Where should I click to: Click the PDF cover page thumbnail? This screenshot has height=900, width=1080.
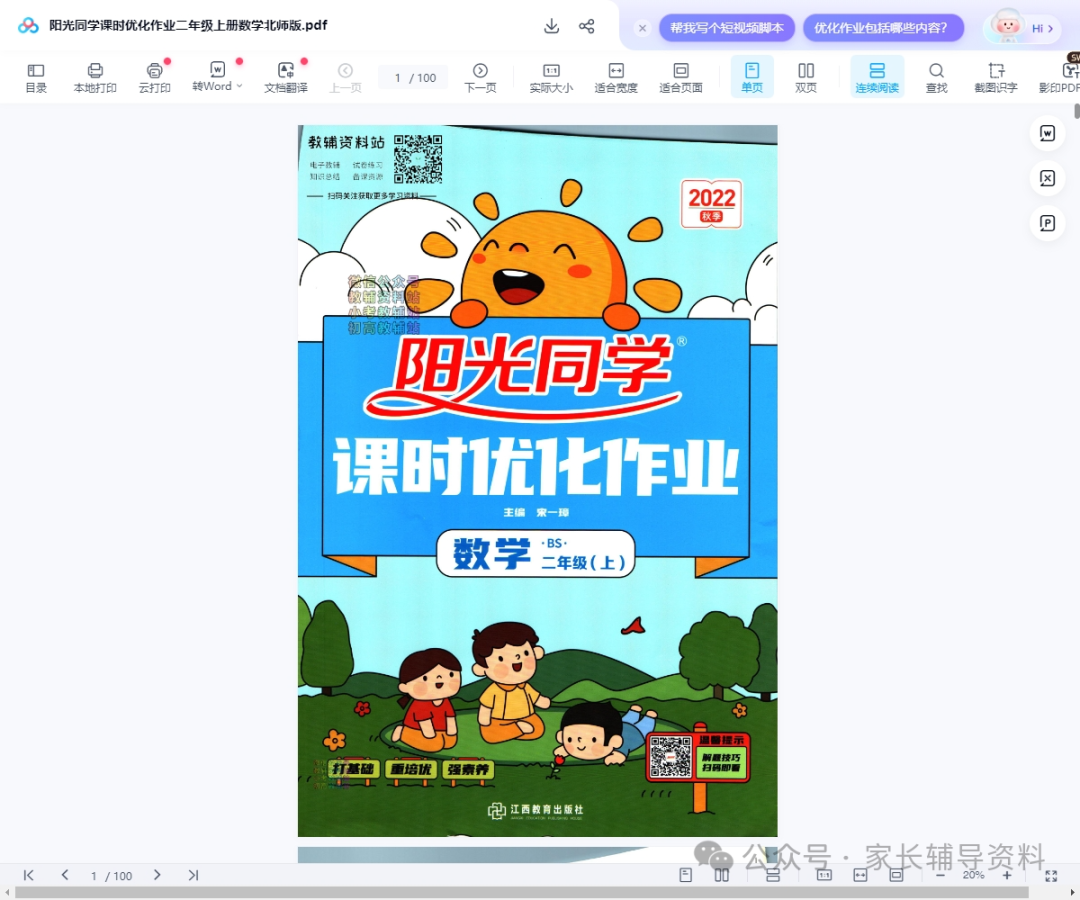537,481
